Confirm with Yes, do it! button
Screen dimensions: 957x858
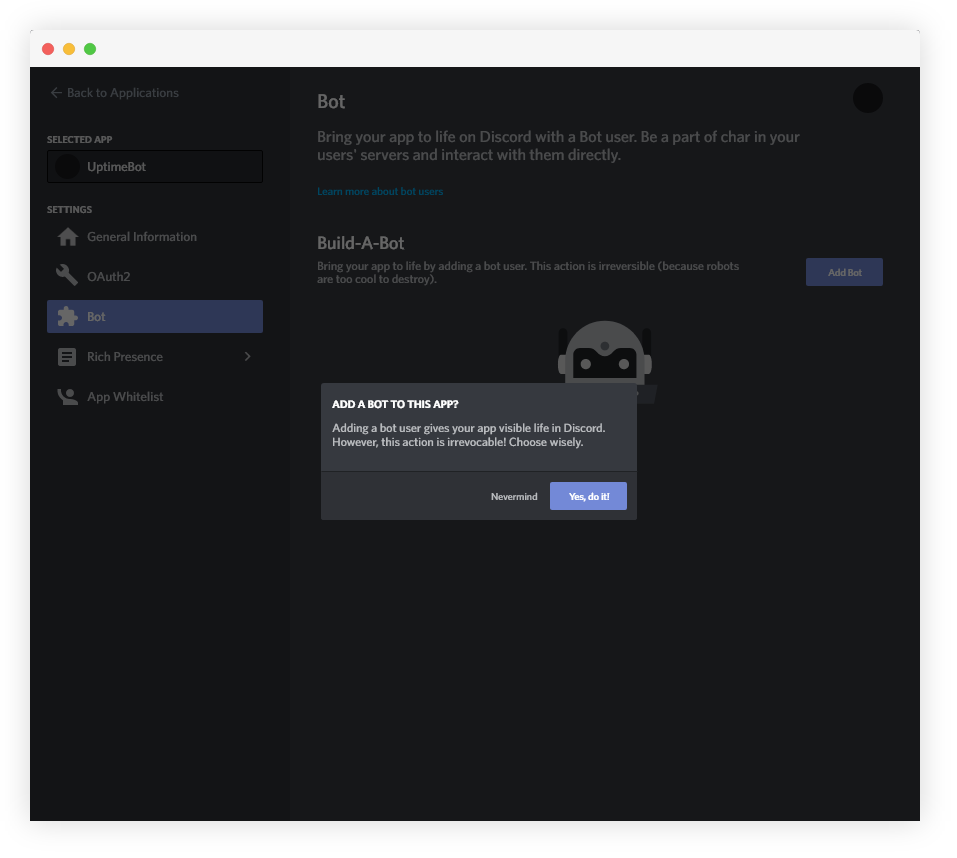tap(588, 496)
